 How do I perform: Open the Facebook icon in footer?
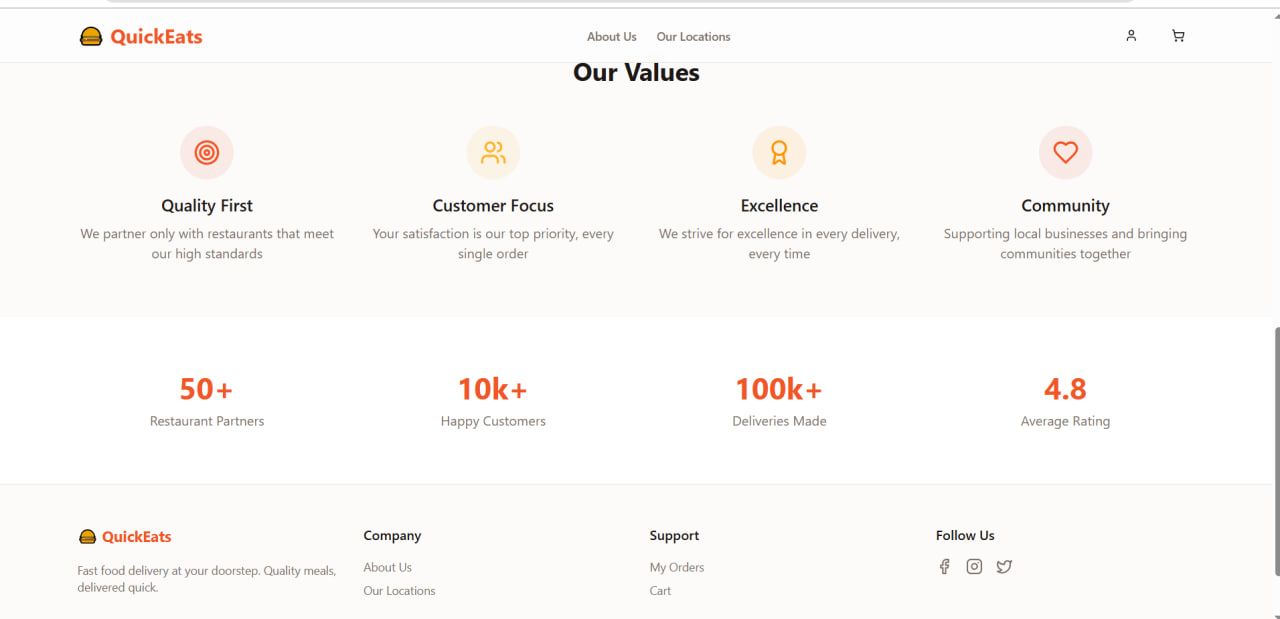944,567
